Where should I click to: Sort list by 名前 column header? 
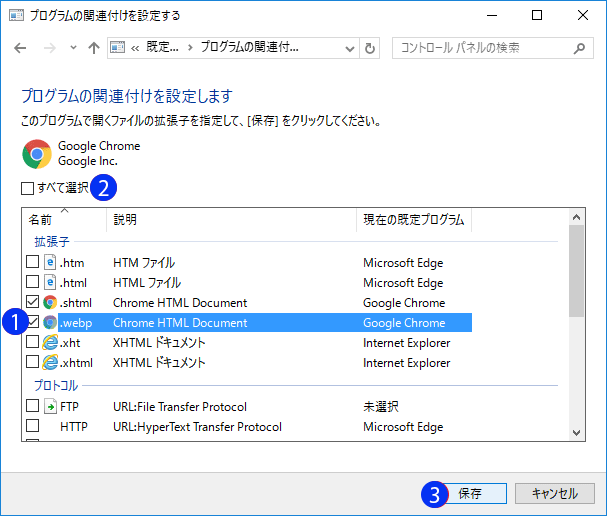pos(64,220)
